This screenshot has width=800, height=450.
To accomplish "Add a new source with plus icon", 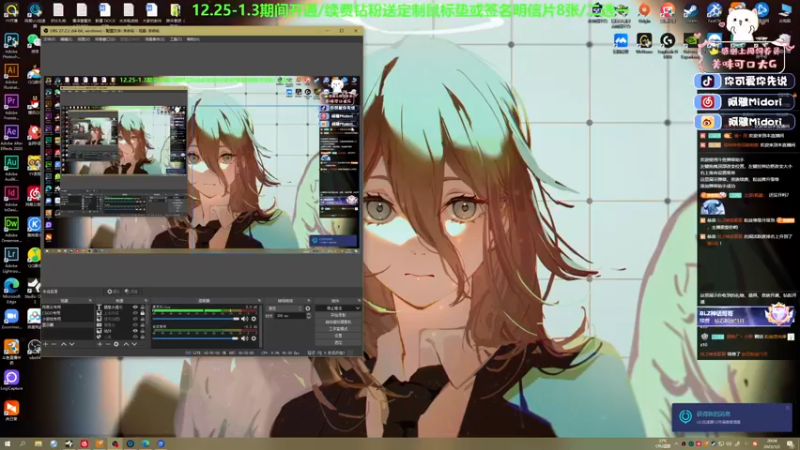I will [x=100, y=344].
